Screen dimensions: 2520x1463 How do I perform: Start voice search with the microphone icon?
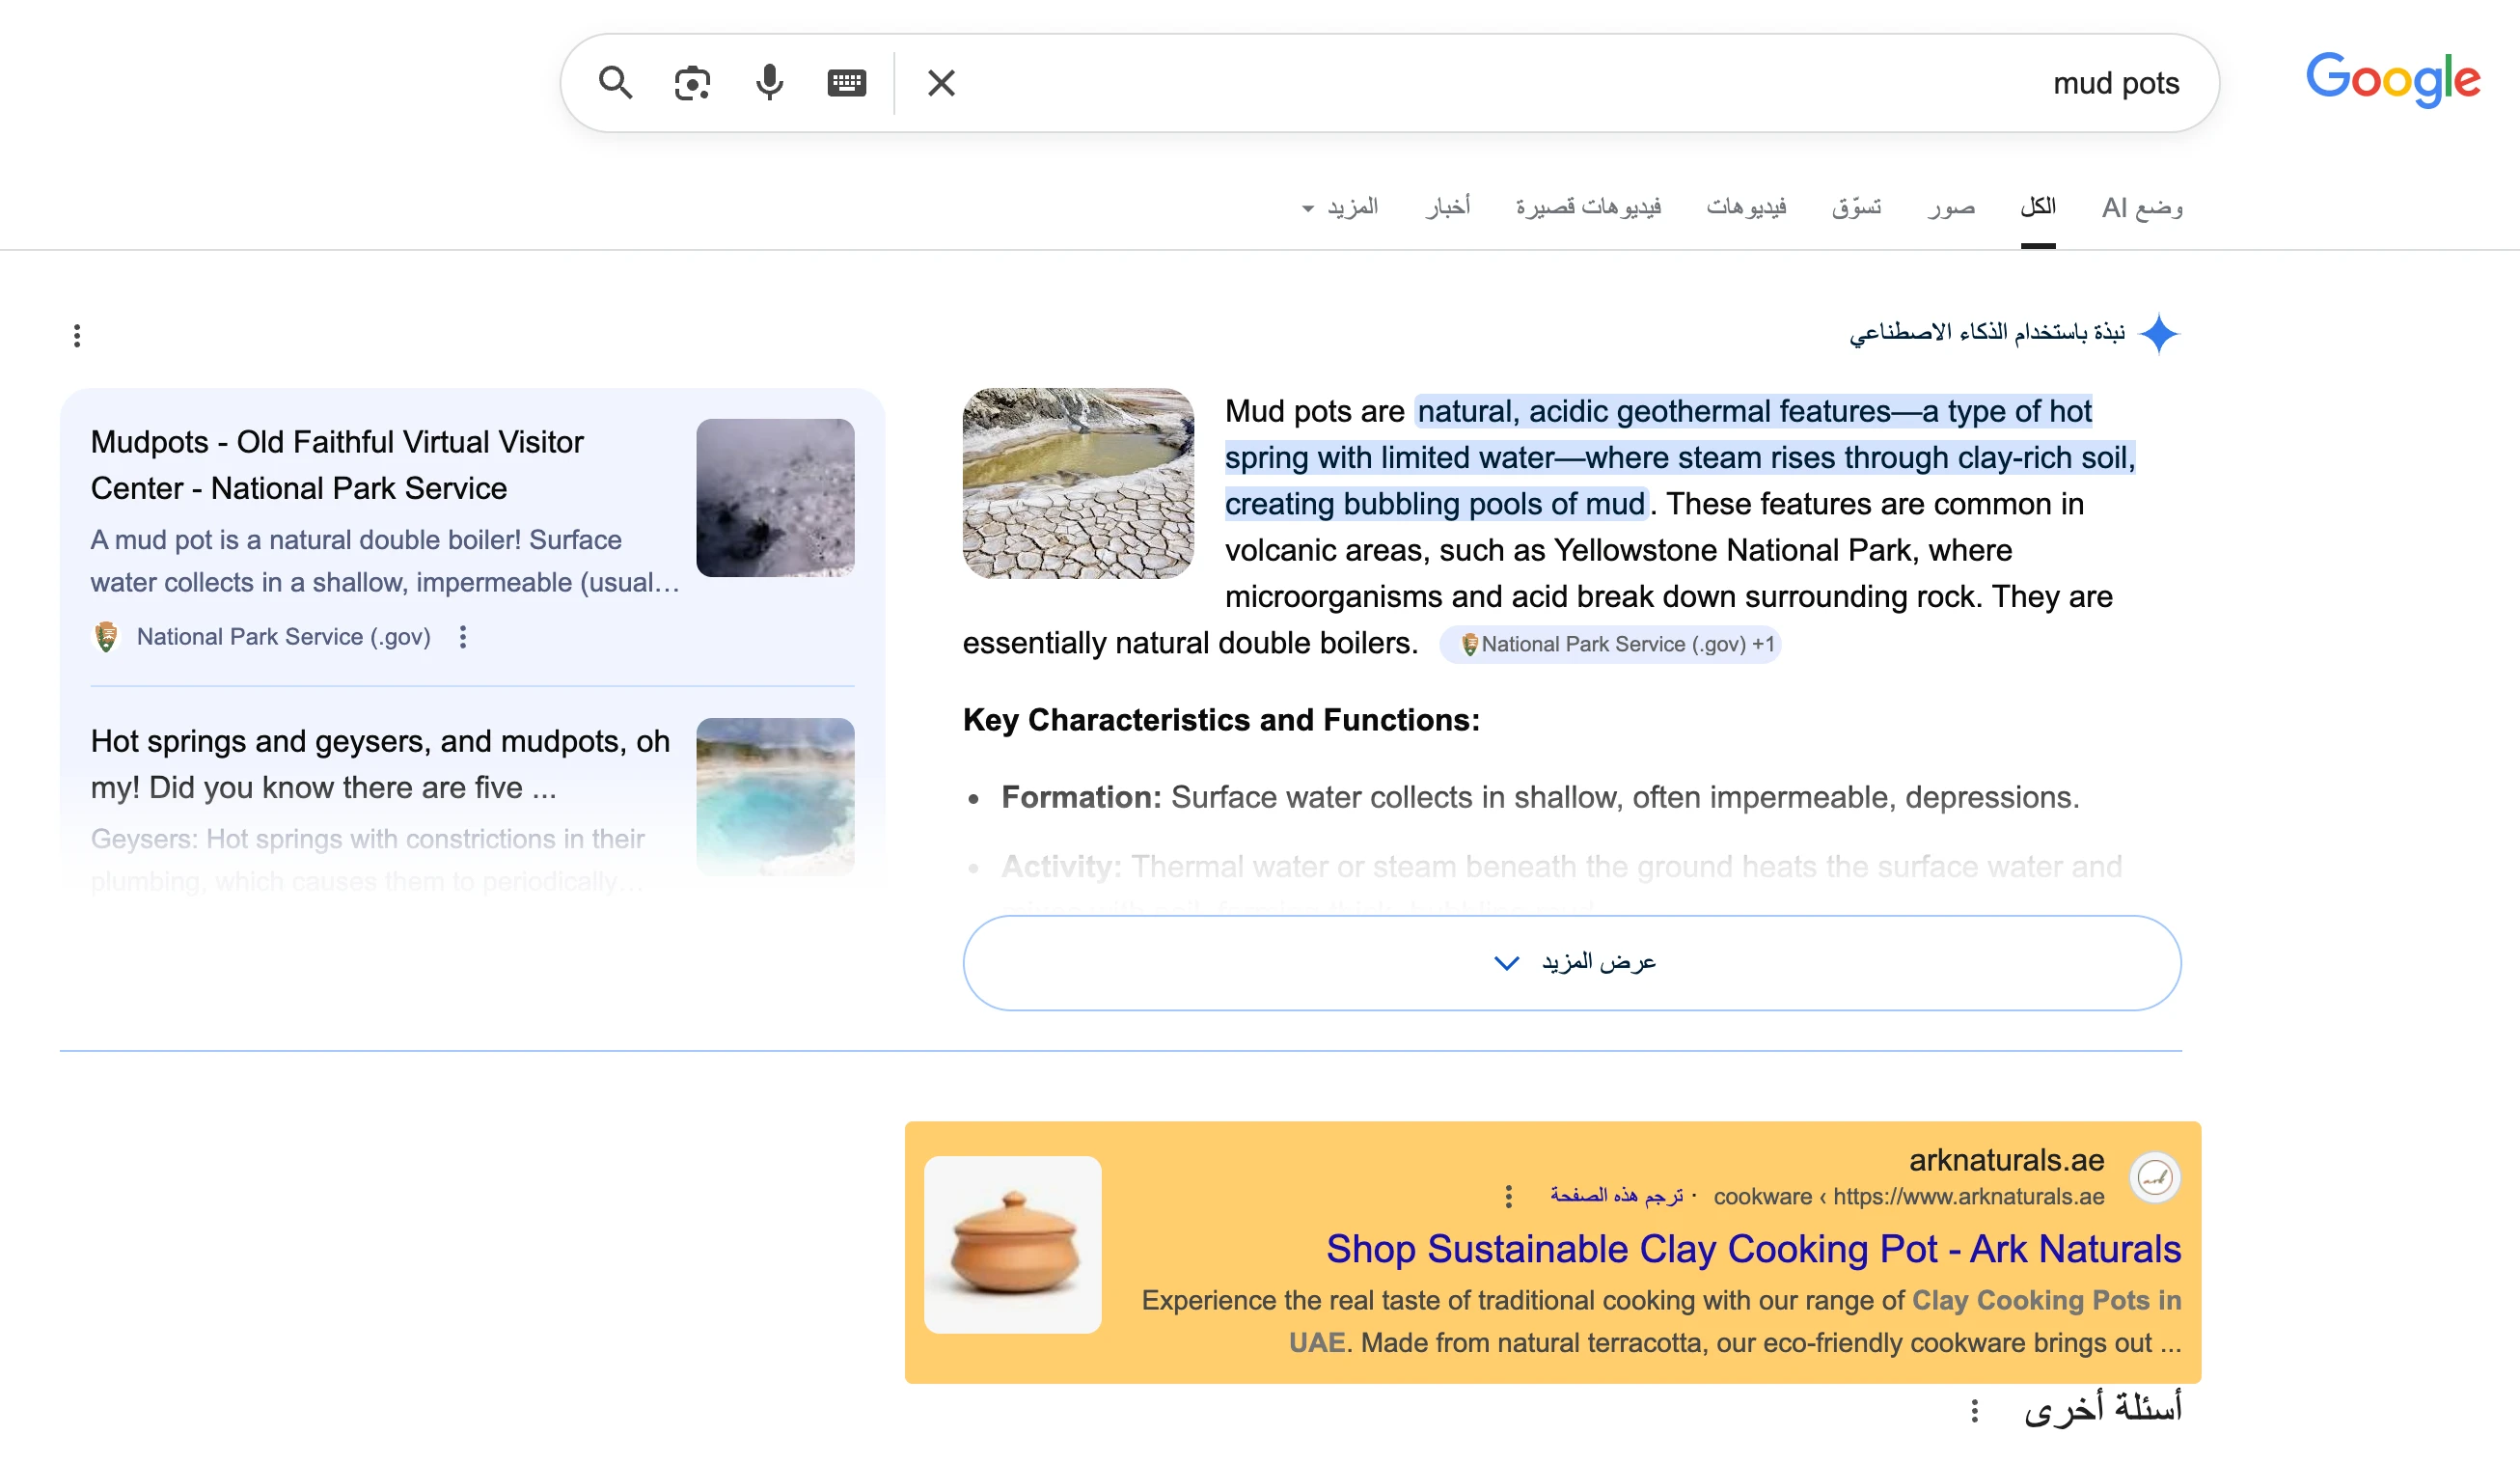tap(768, 82)
